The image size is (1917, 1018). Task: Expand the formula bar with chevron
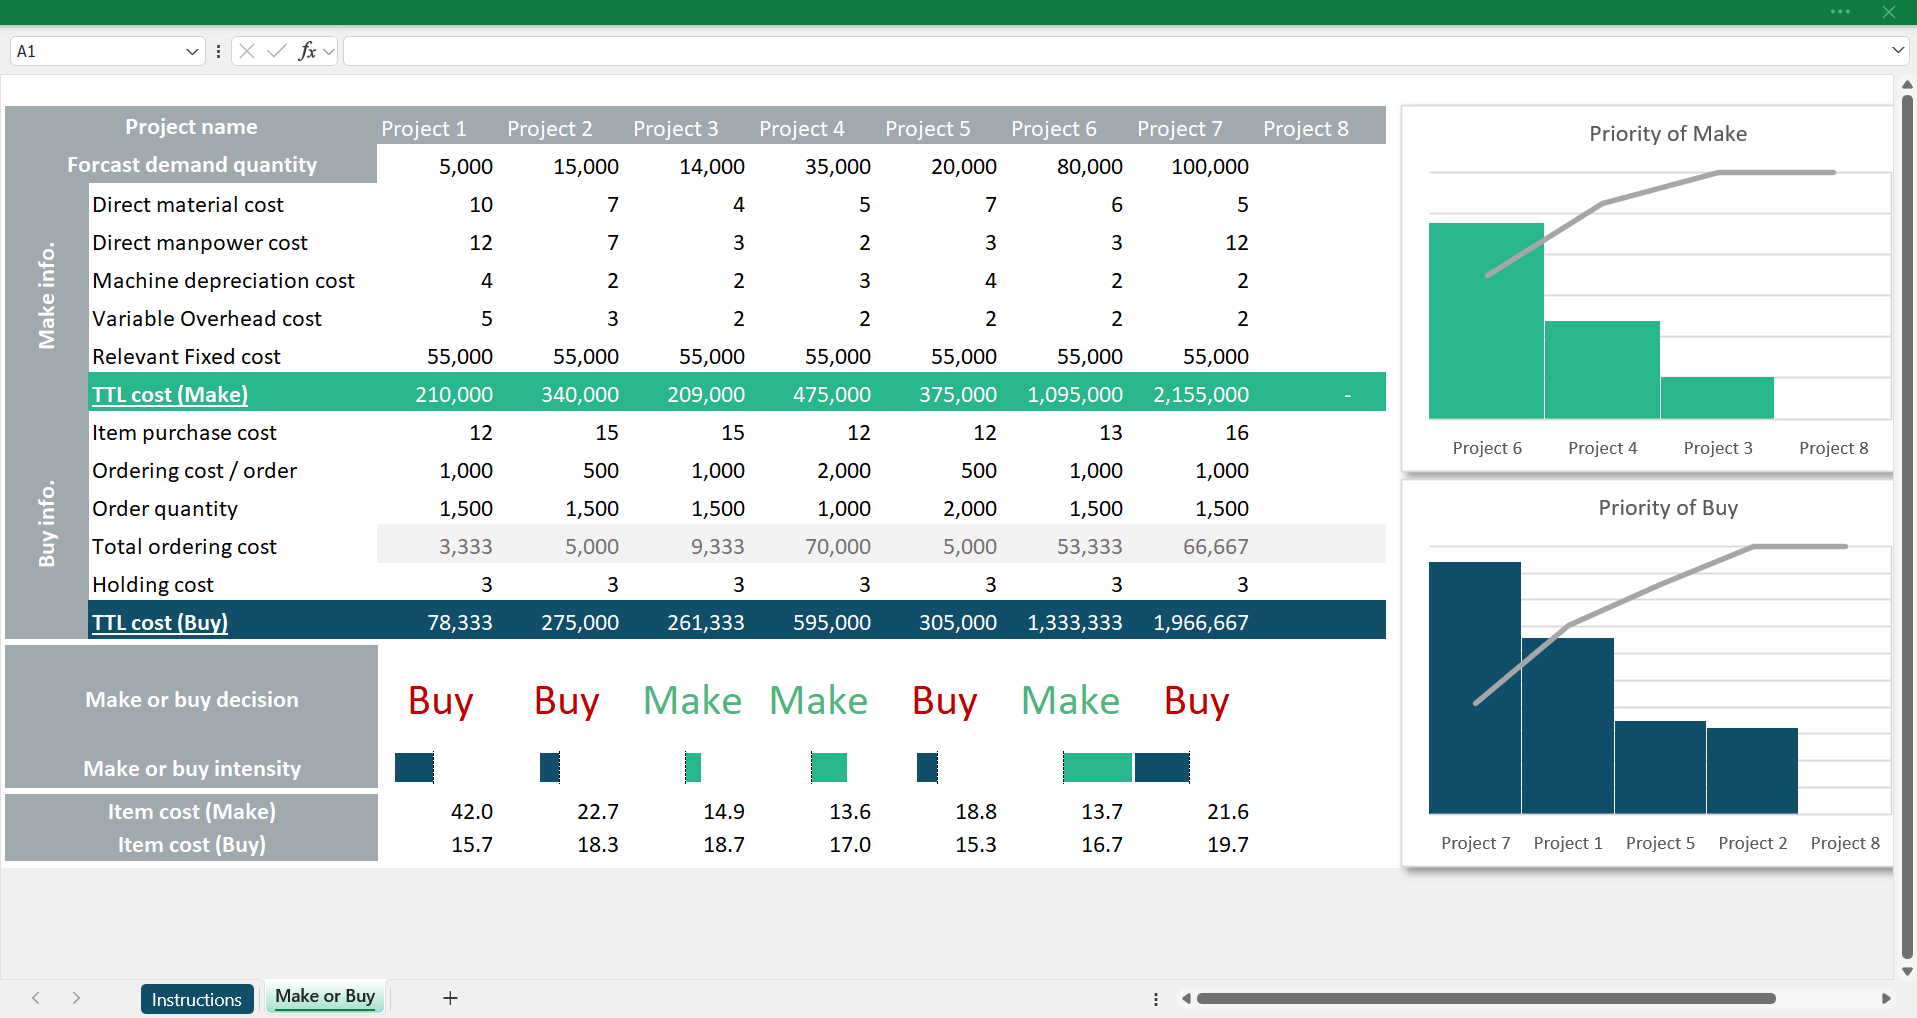pyautogui.click(x=1897, y=50)
